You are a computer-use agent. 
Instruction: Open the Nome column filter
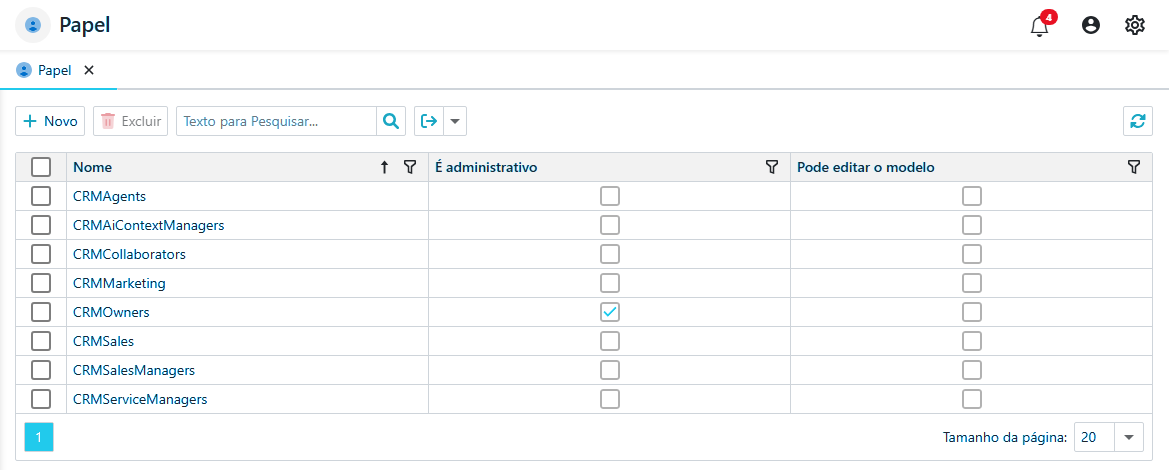pyautogui.click(x=409, y=167)
